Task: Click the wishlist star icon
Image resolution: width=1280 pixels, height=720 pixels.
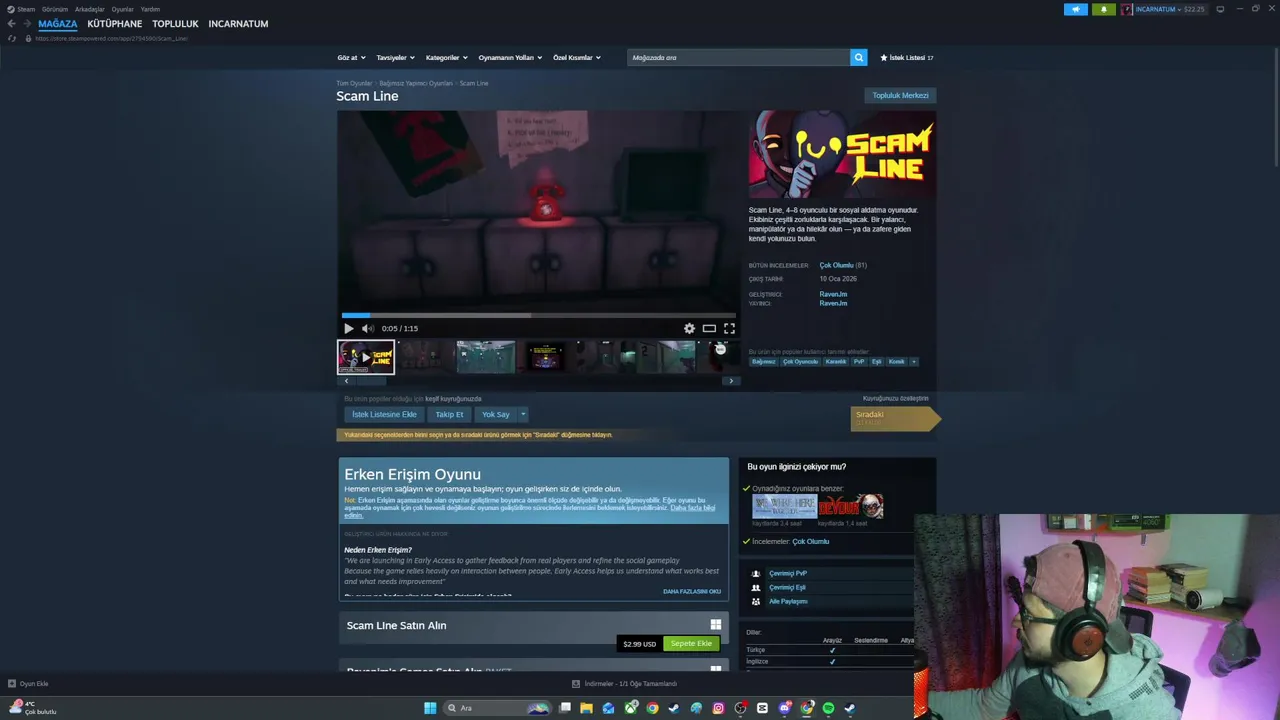Action: [884, 58]
